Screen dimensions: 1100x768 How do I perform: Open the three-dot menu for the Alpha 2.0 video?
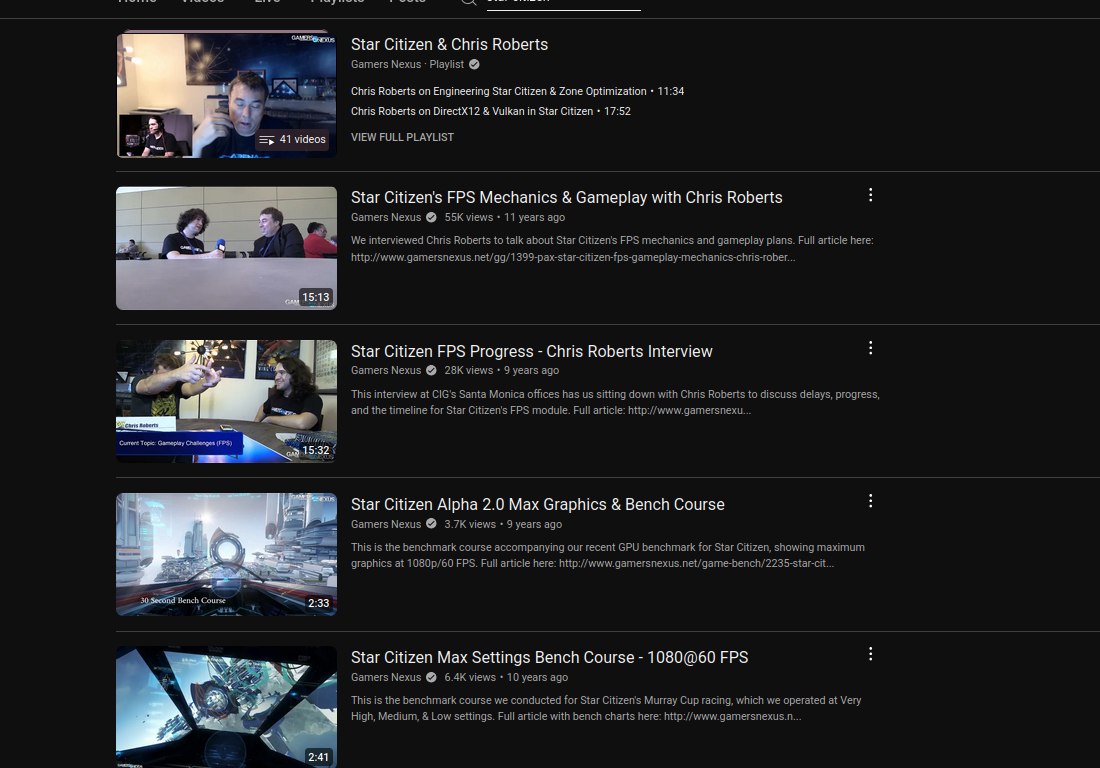pyautogui.click(x=871, y=501)
